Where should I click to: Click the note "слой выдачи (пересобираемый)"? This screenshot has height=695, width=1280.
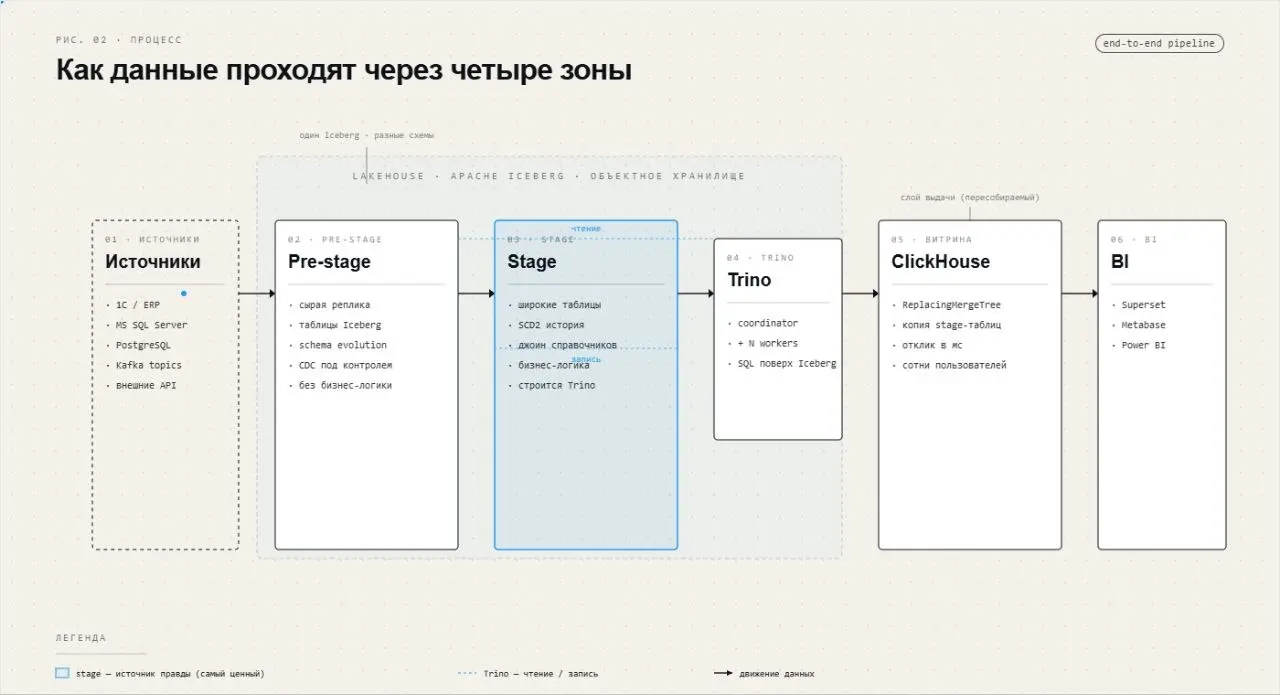pyautogui.click(x=970, y=198)
